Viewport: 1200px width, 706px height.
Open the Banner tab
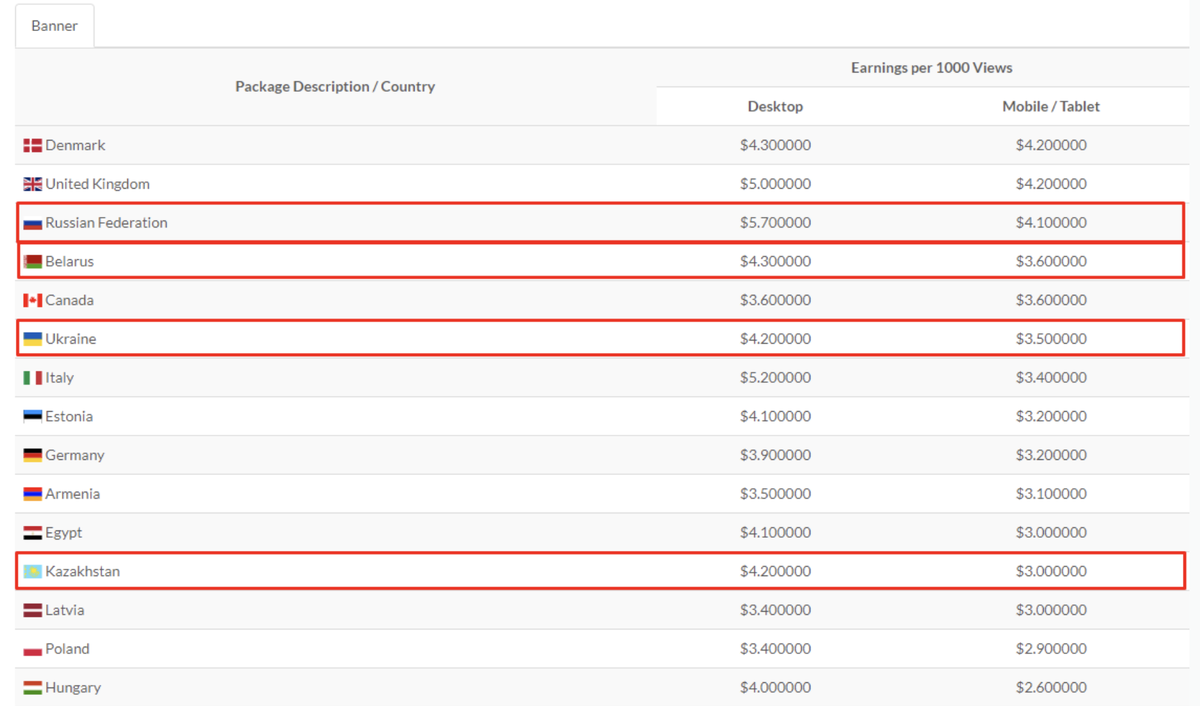[x=55, y=26]
